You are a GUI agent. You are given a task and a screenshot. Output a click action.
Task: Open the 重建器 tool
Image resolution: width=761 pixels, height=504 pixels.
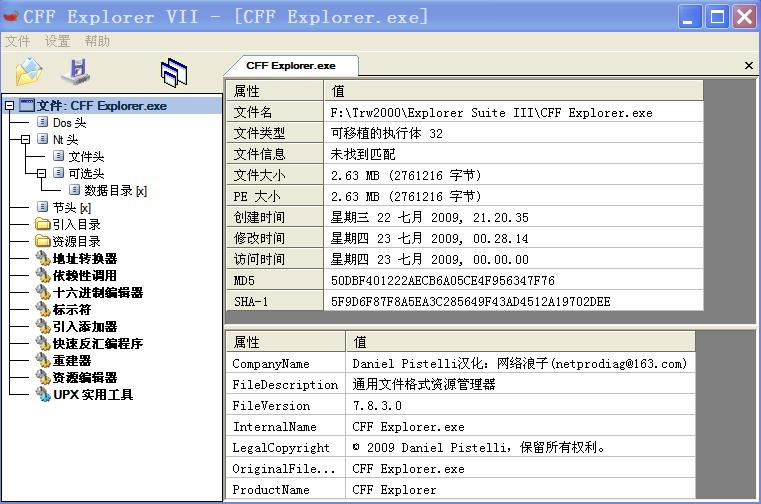(x=72, y=360)
